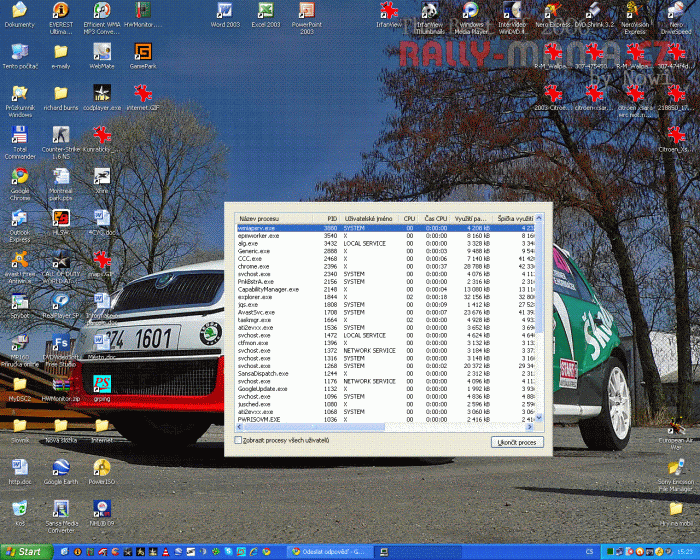Open the Excel 2003 desktop shortcut

(266, 11)
